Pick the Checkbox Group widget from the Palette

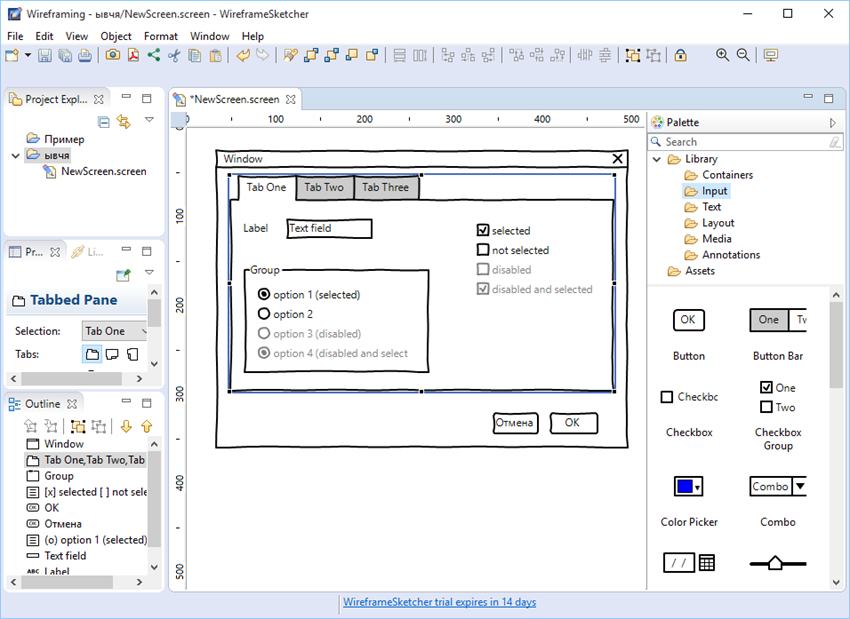click(x=778, y=416)
